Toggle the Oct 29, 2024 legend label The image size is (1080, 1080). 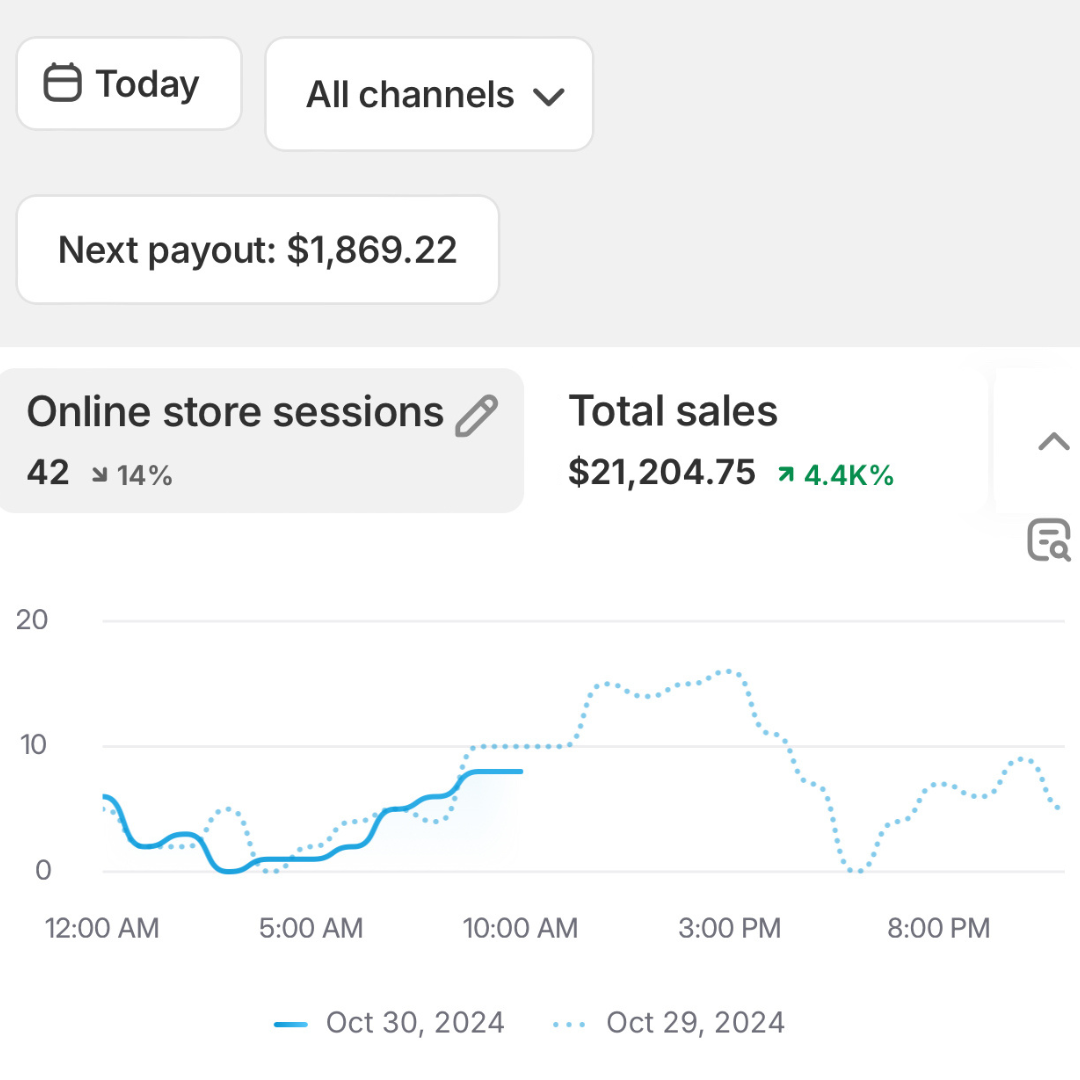(695, 1023)
